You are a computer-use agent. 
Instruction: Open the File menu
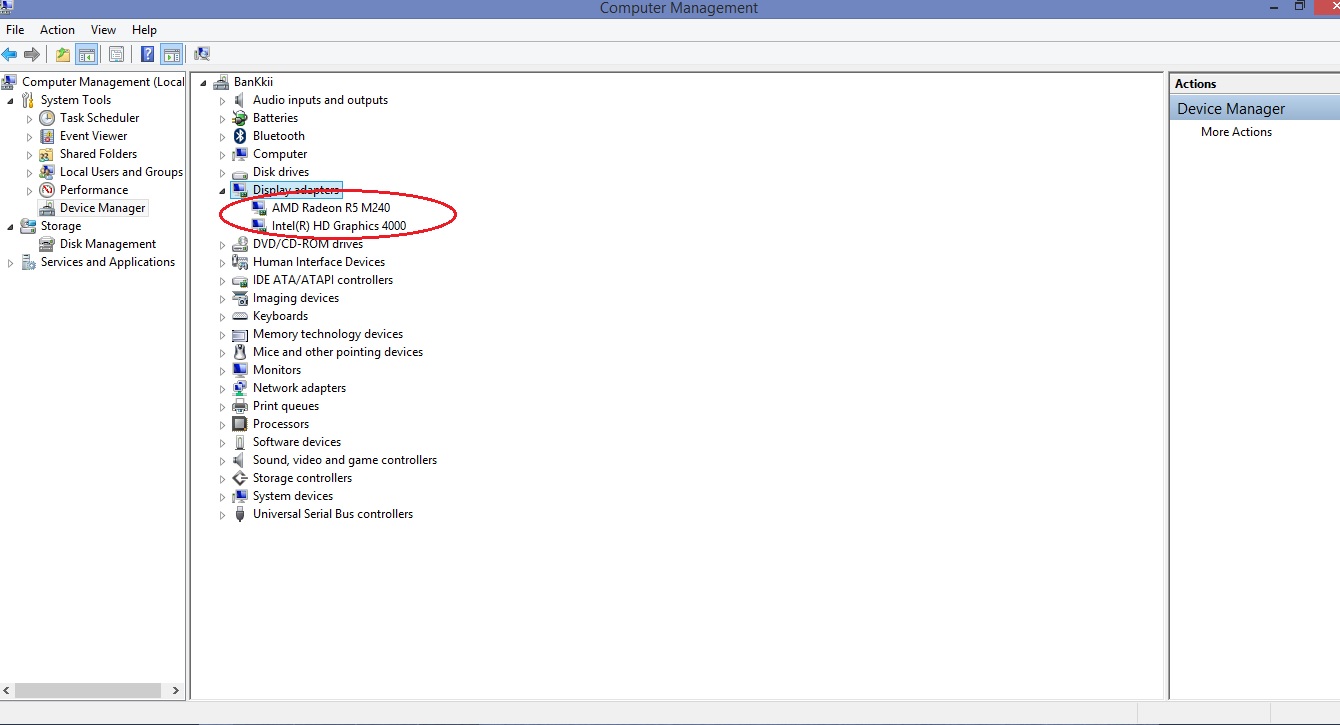tap(15, 30)
